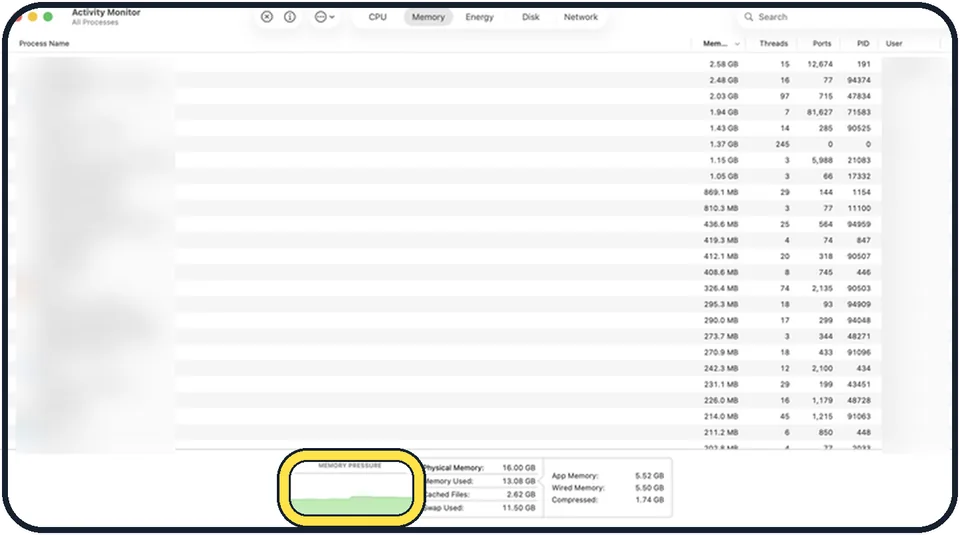Select the 1.37 GB process row
Viewport: 960px width, 535px height.
[478, 144]
